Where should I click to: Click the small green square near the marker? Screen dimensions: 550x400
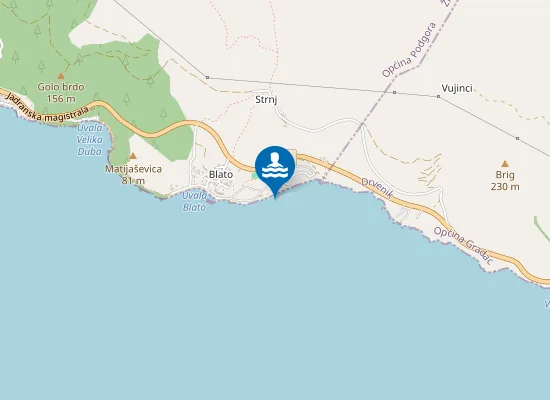(x=254, y=175)
